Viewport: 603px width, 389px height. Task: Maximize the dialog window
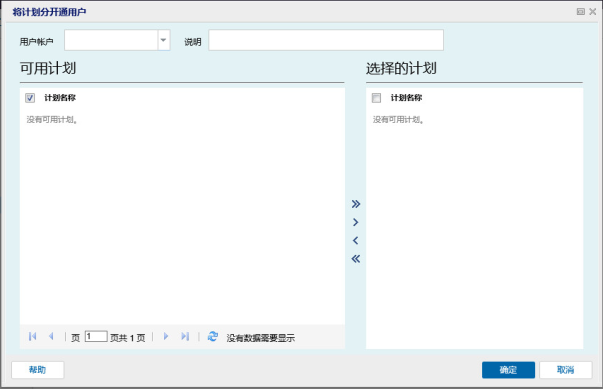click(x=581, y=12)
